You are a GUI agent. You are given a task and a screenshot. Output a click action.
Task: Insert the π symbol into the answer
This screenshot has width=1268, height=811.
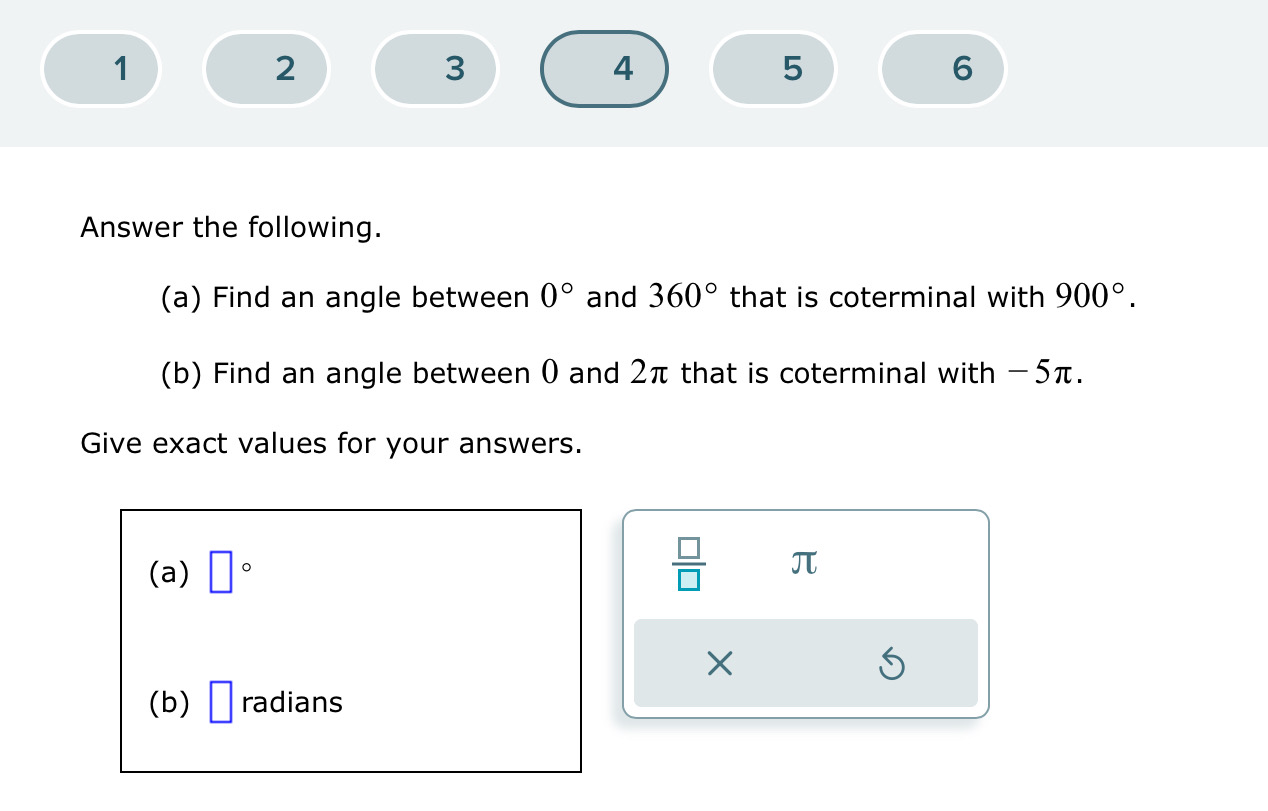[x=804, y=561]
